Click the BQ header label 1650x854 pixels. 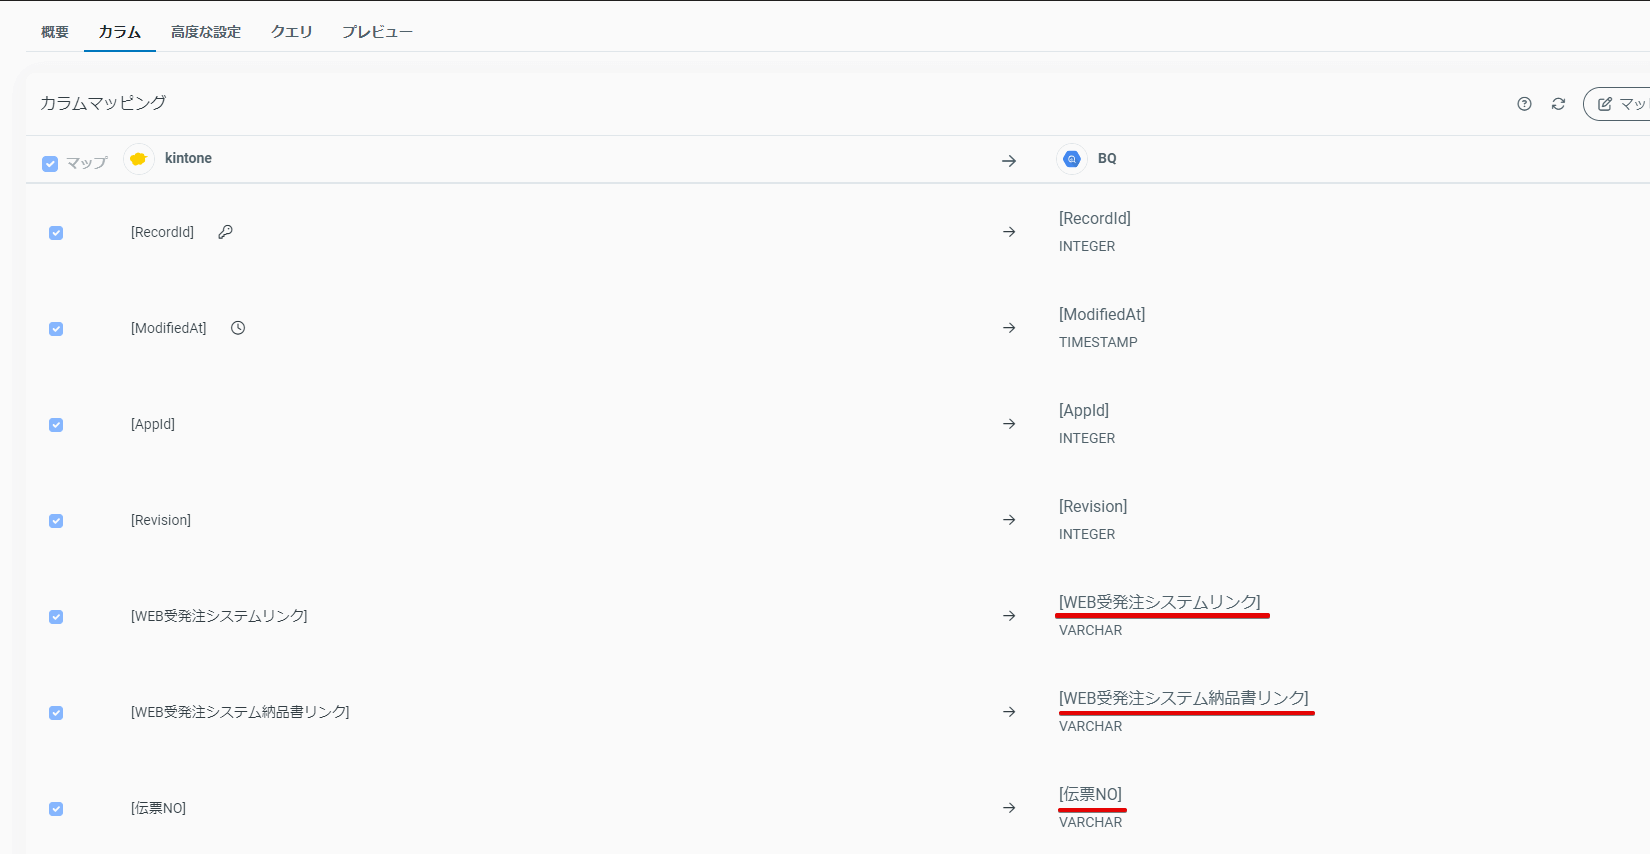click(x=1107, y=158)
